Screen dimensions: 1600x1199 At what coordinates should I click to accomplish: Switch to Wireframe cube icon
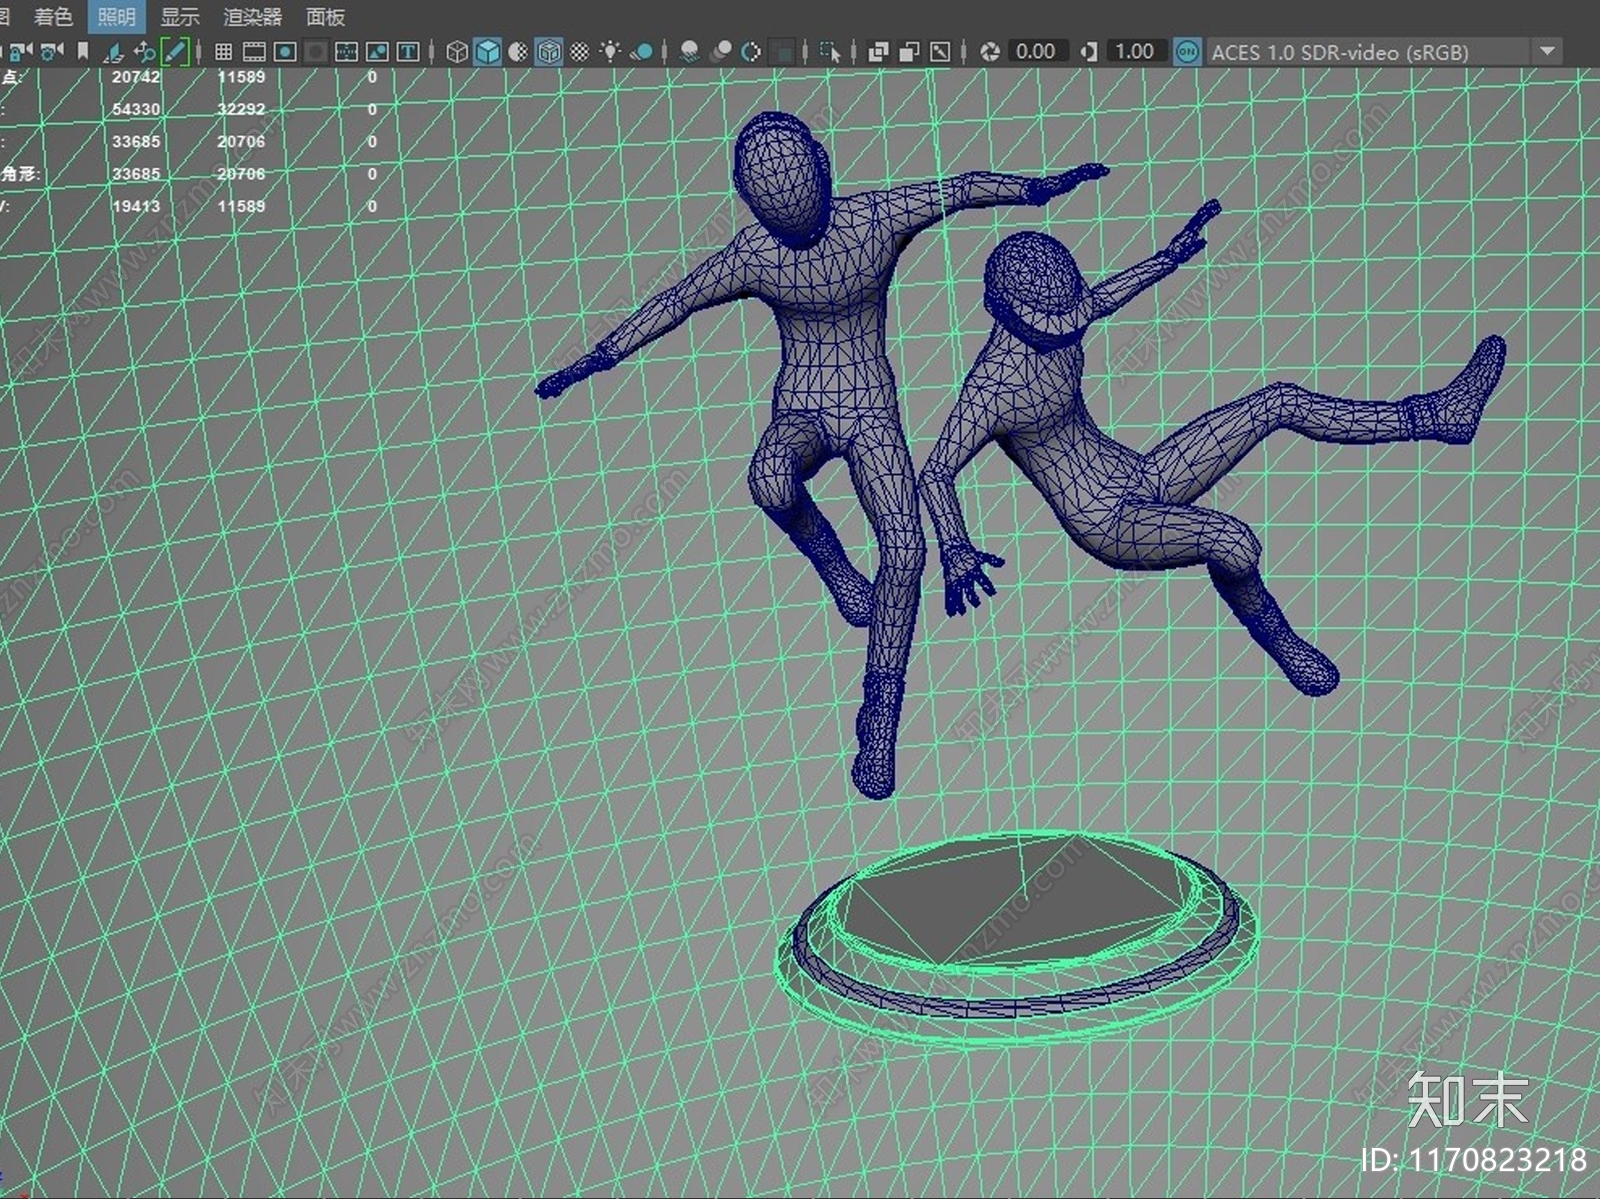point(457,51)
